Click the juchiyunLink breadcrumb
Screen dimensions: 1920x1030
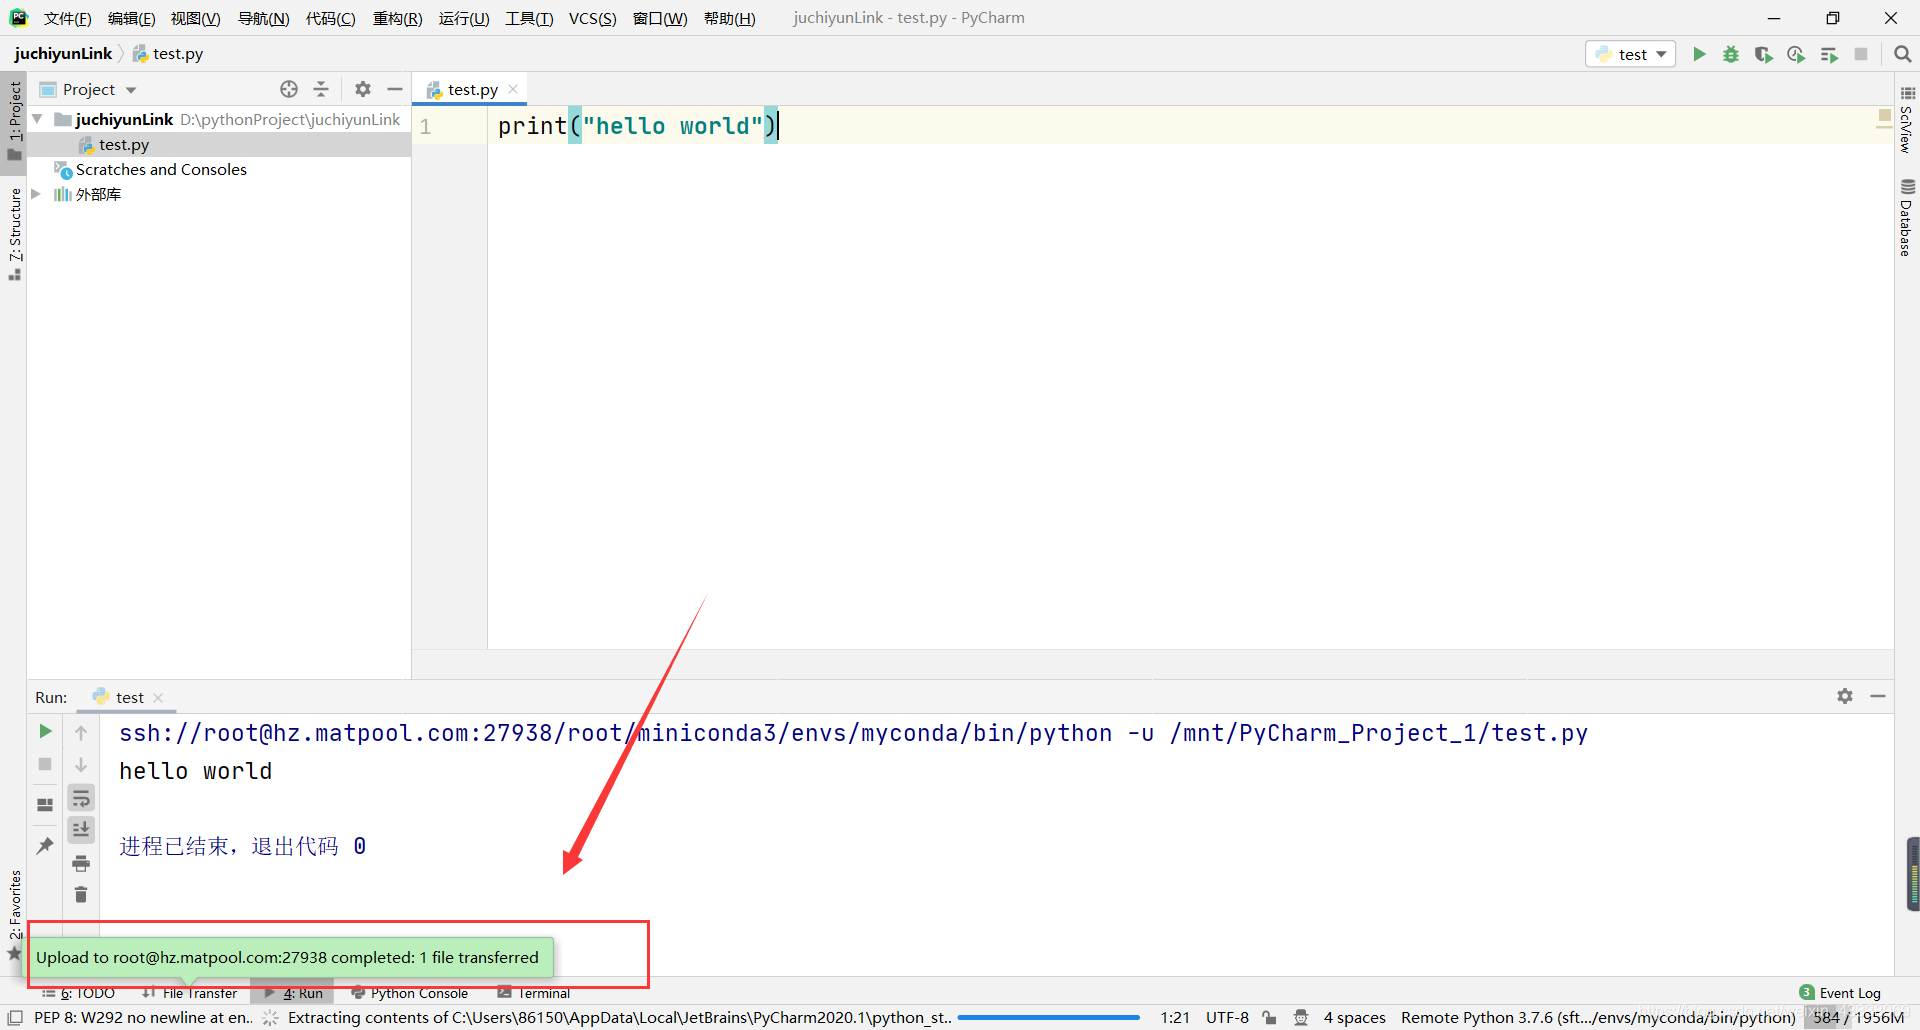[63, 53]
